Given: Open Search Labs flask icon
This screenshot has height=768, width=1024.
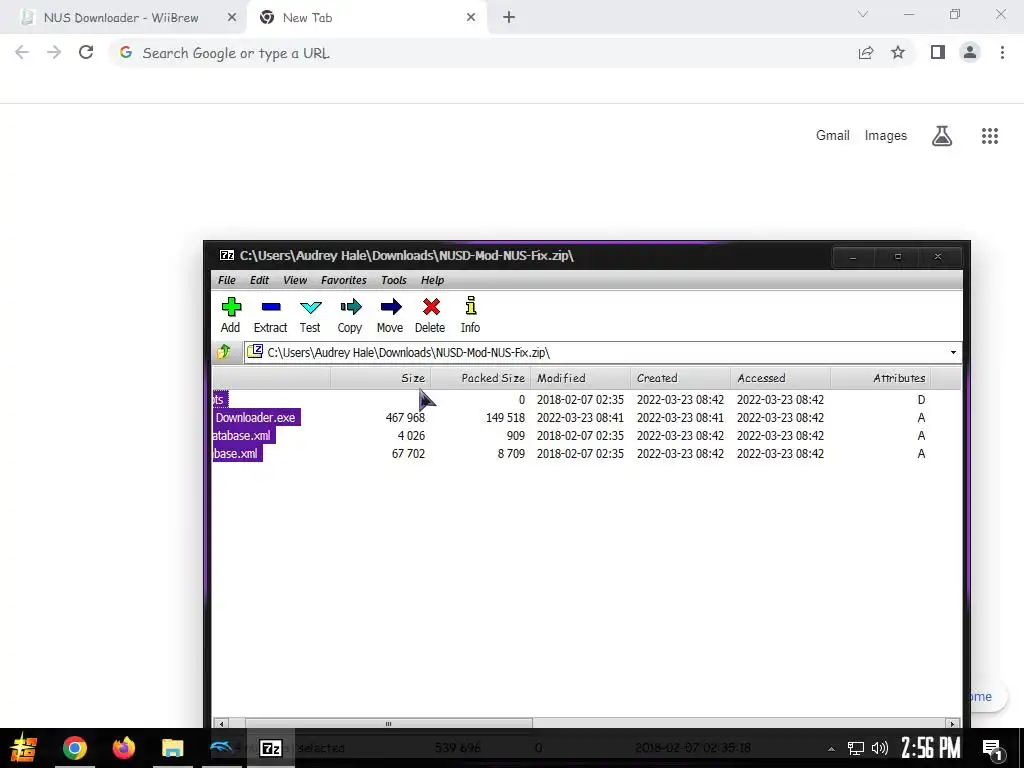Looking at the screenshot, I should (x=942, y=136).
